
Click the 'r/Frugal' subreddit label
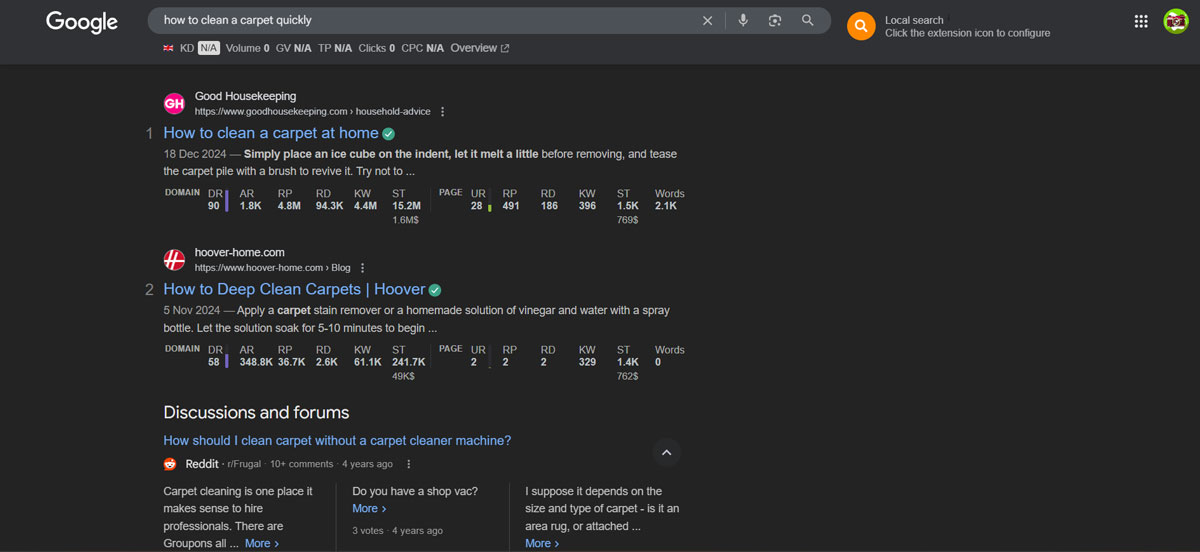[x=244, y=464]
